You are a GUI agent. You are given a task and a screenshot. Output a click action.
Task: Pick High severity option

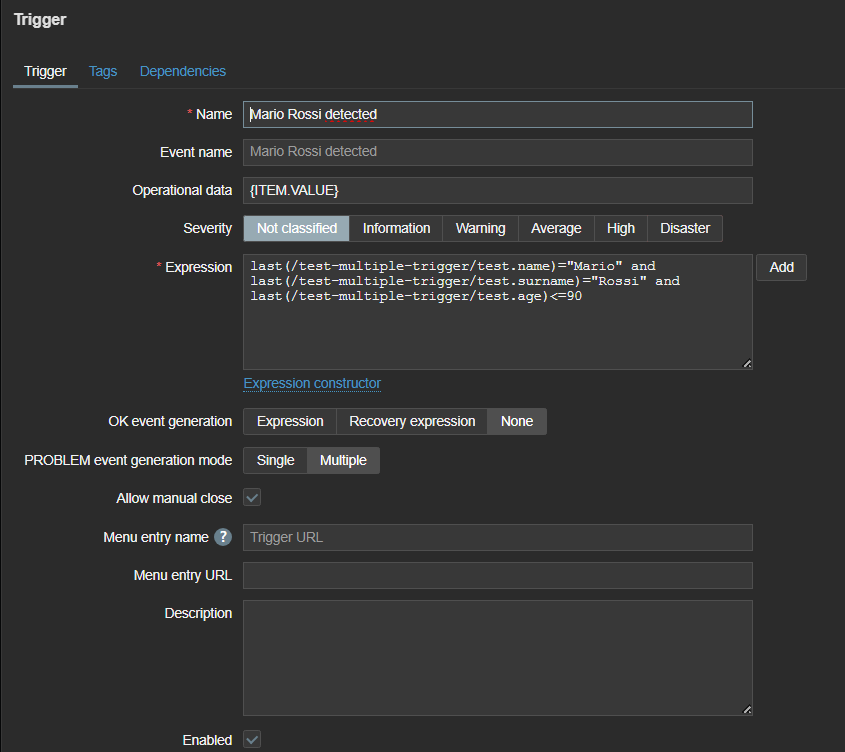click(x=621, y=228)
